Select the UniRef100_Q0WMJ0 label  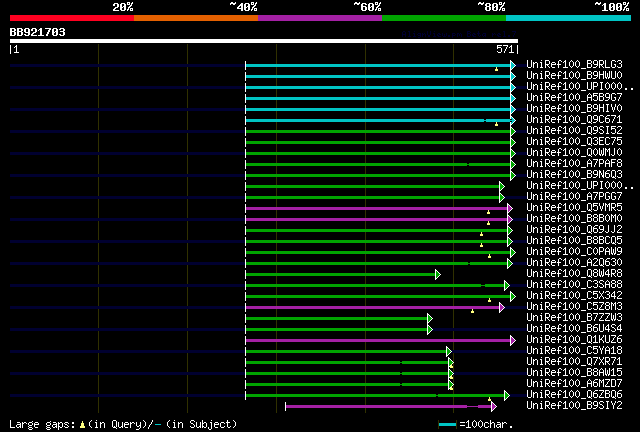pyautogui.click(x=574, y=153)
